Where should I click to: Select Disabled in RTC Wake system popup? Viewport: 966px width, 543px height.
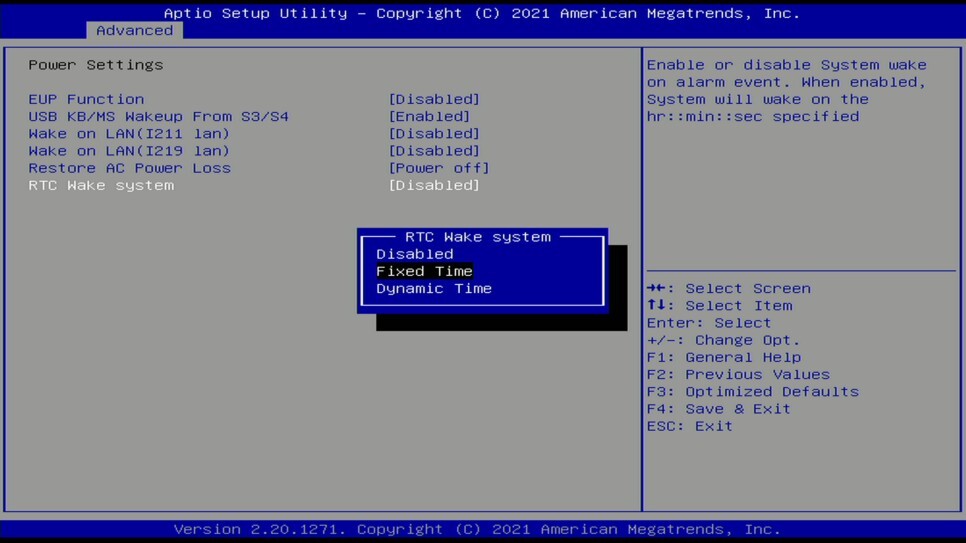(x=415, y=254)
